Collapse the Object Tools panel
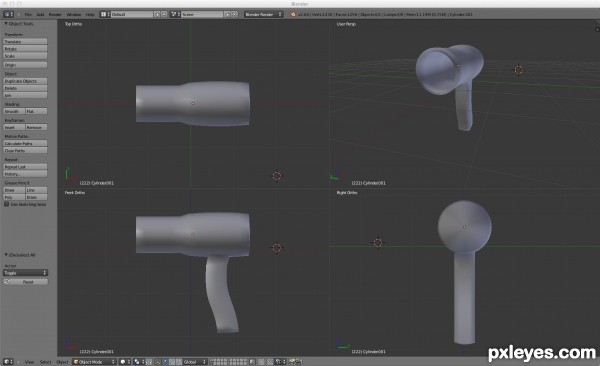600x366 pixels. [x=6, y=24]
